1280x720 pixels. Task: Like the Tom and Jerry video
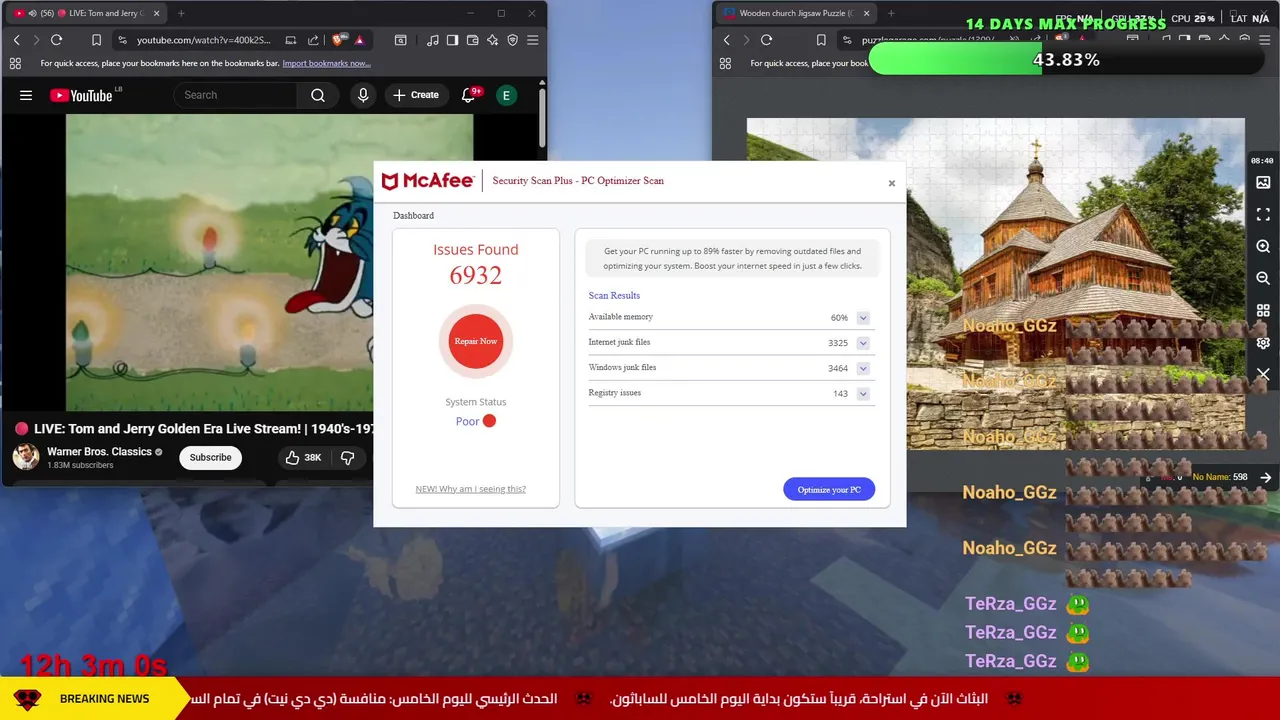click(303, 457)
